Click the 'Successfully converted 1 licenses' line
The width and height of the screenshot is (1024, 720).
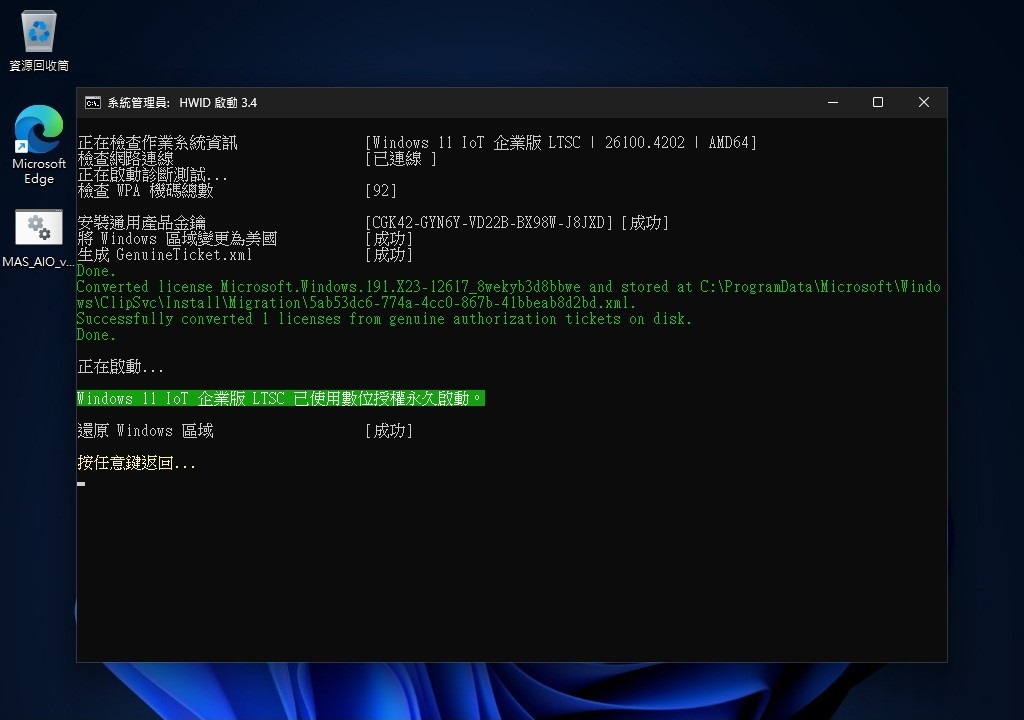[384, 319]
